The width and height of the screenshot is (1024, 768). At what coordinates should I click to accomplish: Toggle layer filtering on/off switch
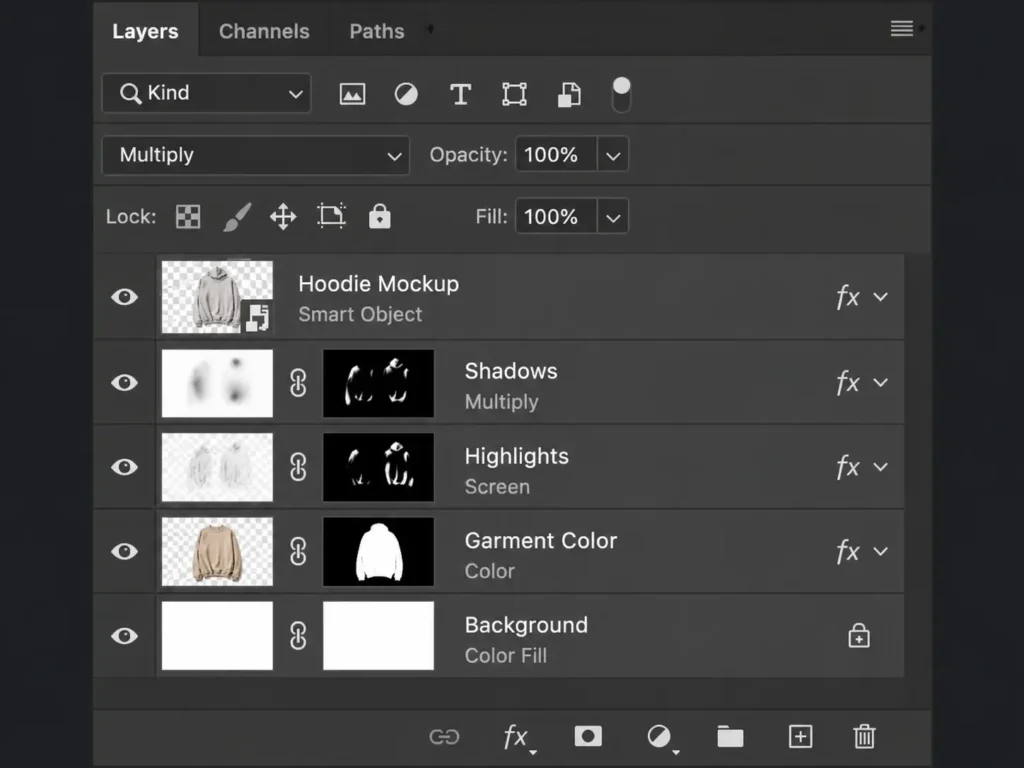(x=622, y=95)
